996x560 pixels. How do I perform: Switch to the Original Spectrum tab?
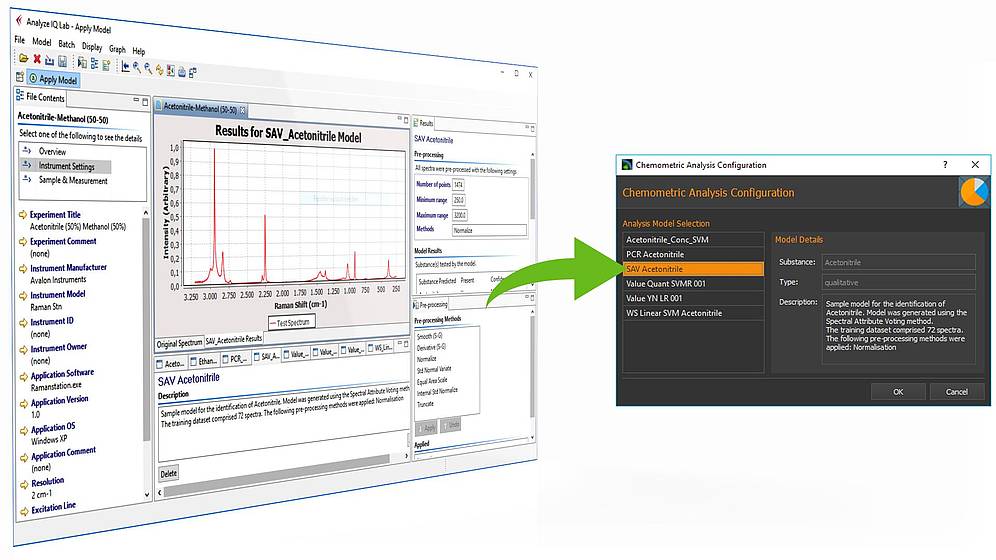coord(179,340)
